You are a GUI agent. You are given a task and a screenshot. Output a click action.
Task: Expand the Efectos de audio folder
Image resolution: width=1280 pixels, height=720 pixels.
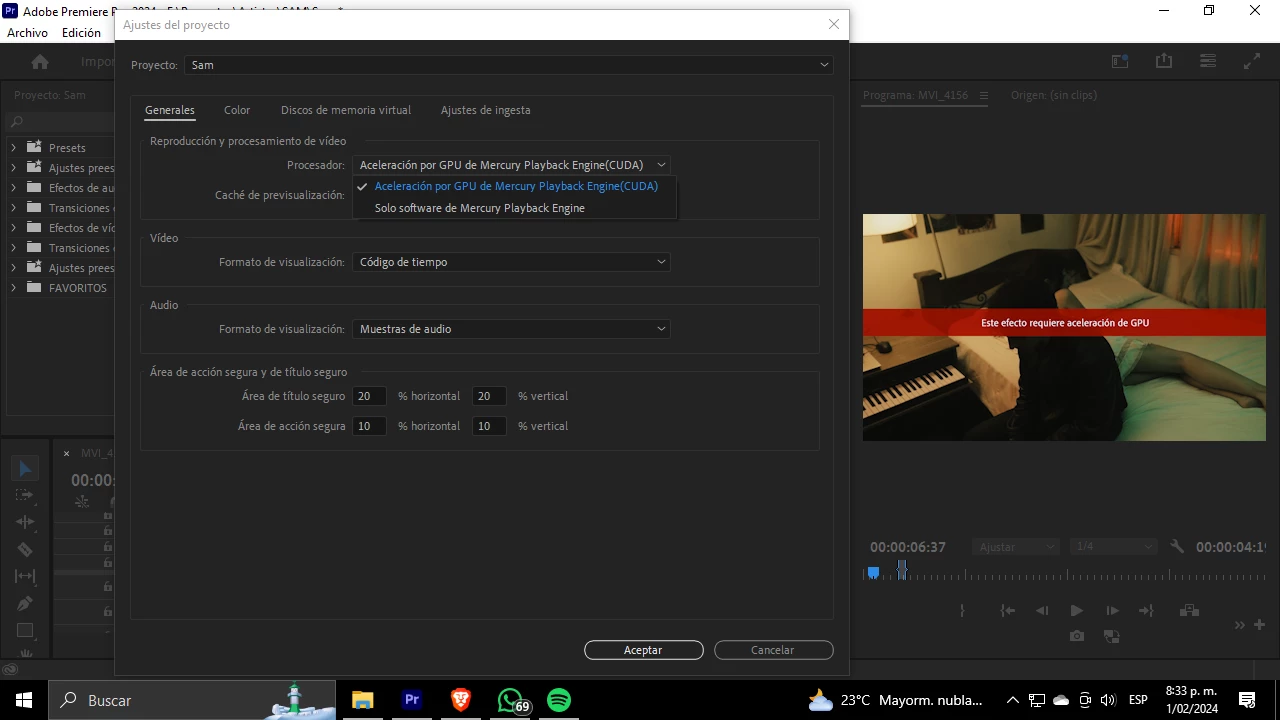click(x=14, y=188)
